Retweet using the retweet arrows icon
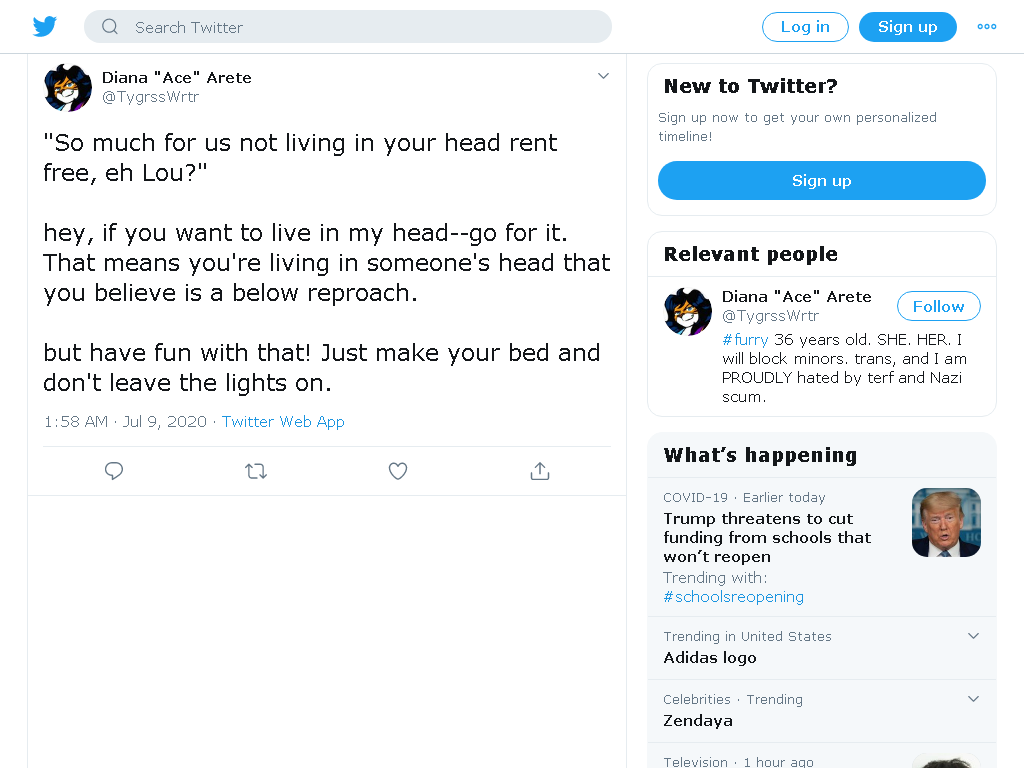 tap(256, 471)
